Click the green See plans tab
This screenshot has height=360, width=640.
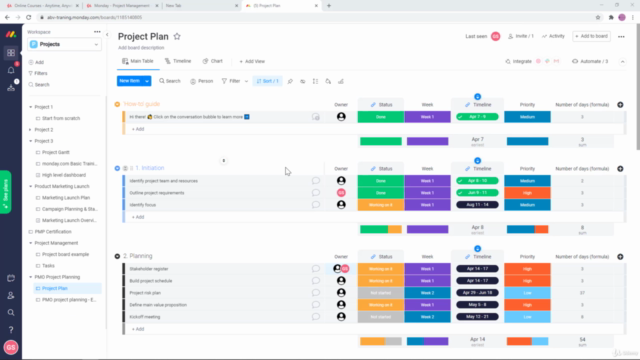5,192
